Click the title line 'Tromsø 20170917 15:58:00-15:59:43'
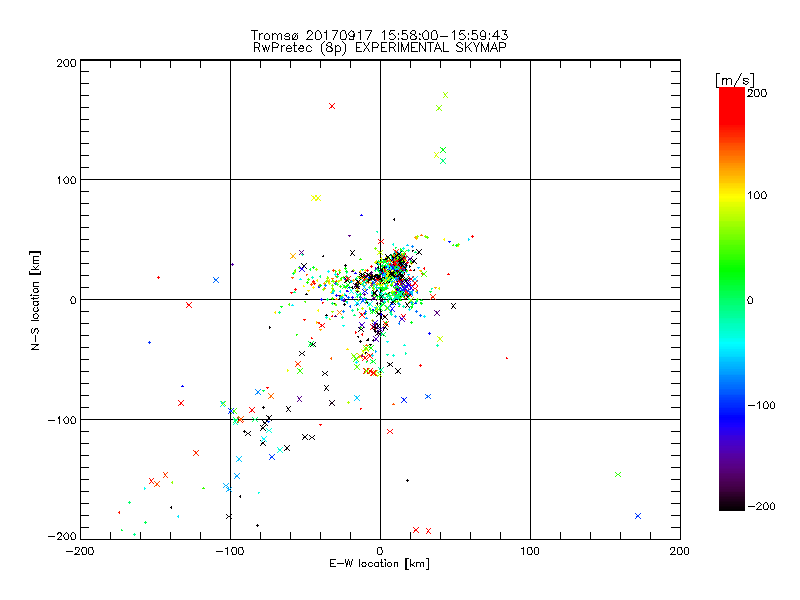Screen dimensions: 800x600 [x=379, y=35]
